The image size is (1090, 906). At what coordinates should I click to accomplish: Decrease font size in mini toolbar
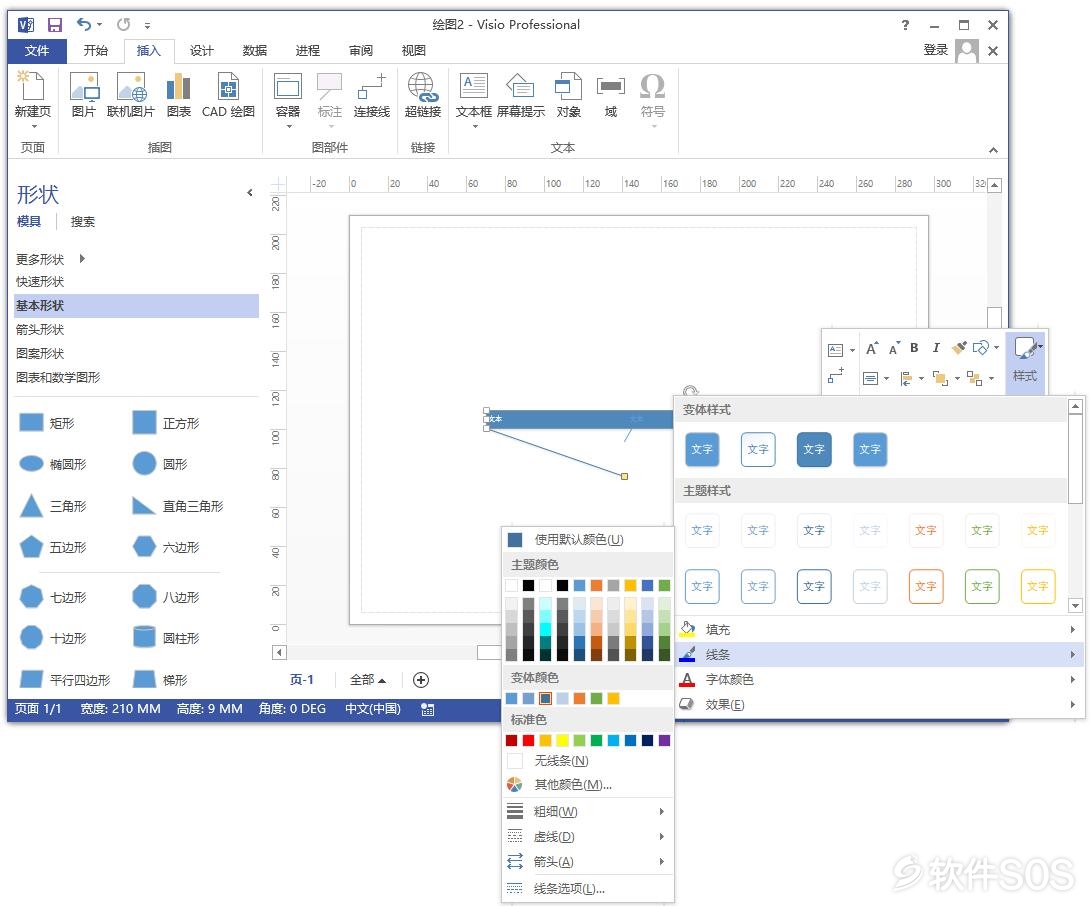click(x=894, y=348)
